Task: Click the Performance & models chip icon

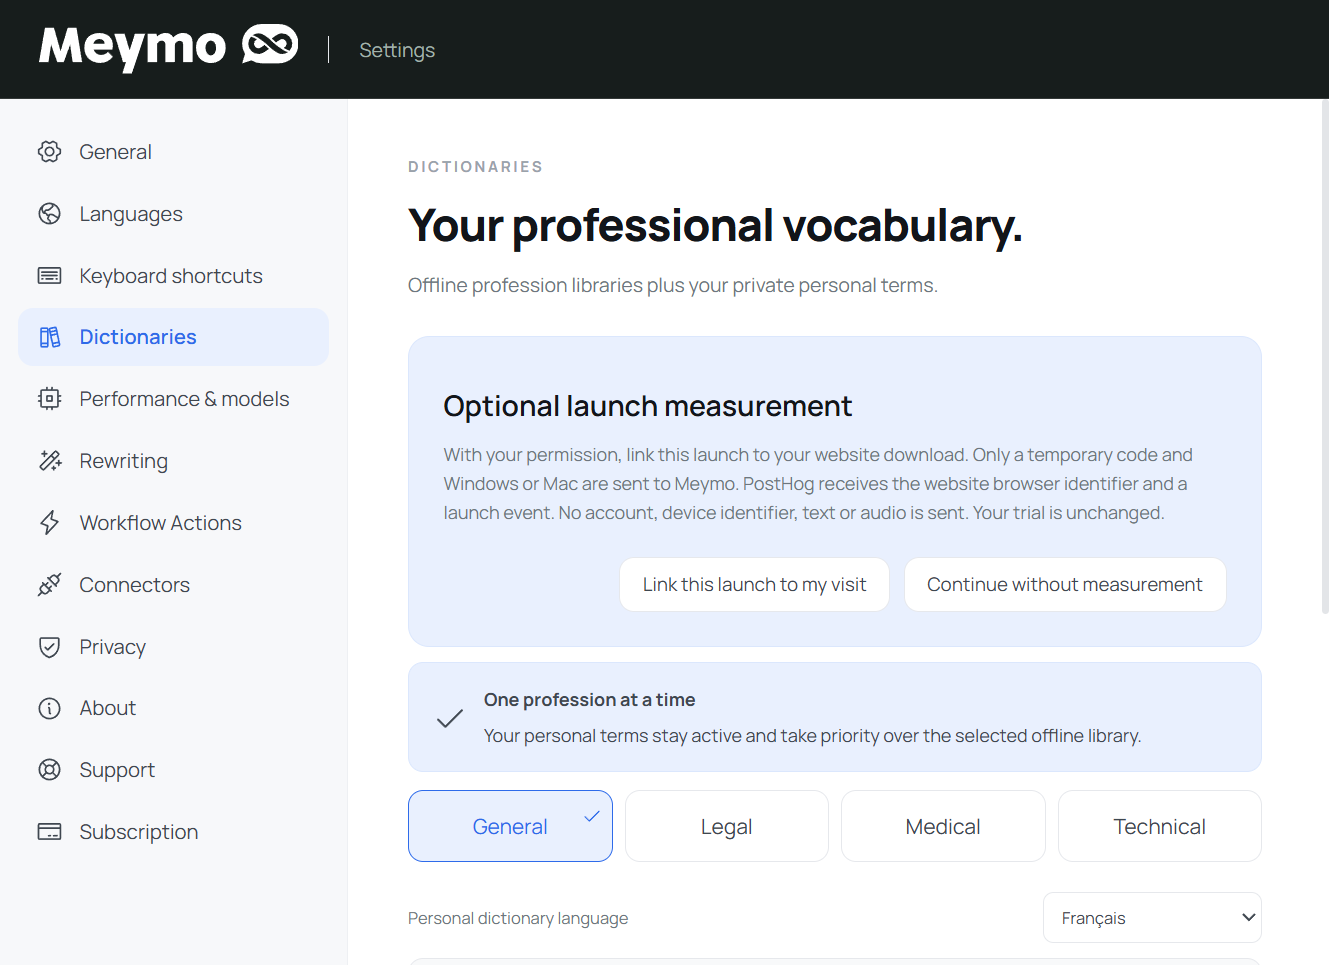Action: (49, 399)
